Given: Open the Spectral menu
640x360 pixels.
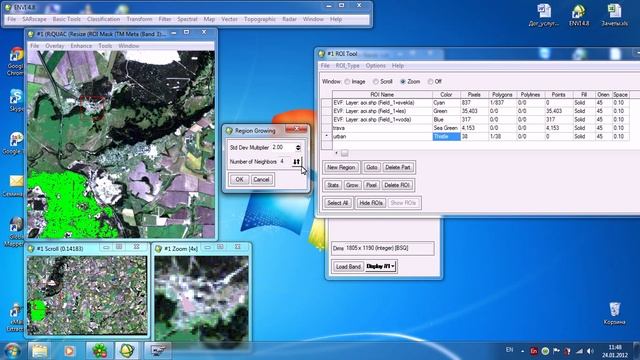Looking at the screenshot, I should tap(187, 19).
